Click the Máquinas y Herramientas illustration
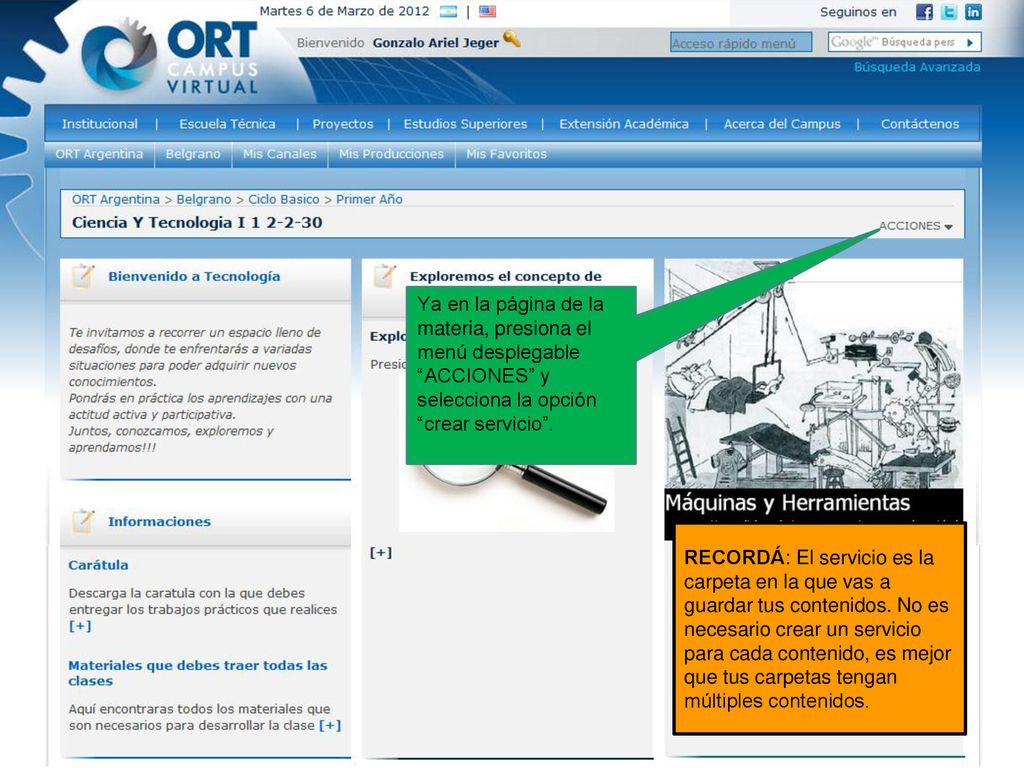Image resolution: width=1024 pixels, height=768 pixels. click(813, 374)
